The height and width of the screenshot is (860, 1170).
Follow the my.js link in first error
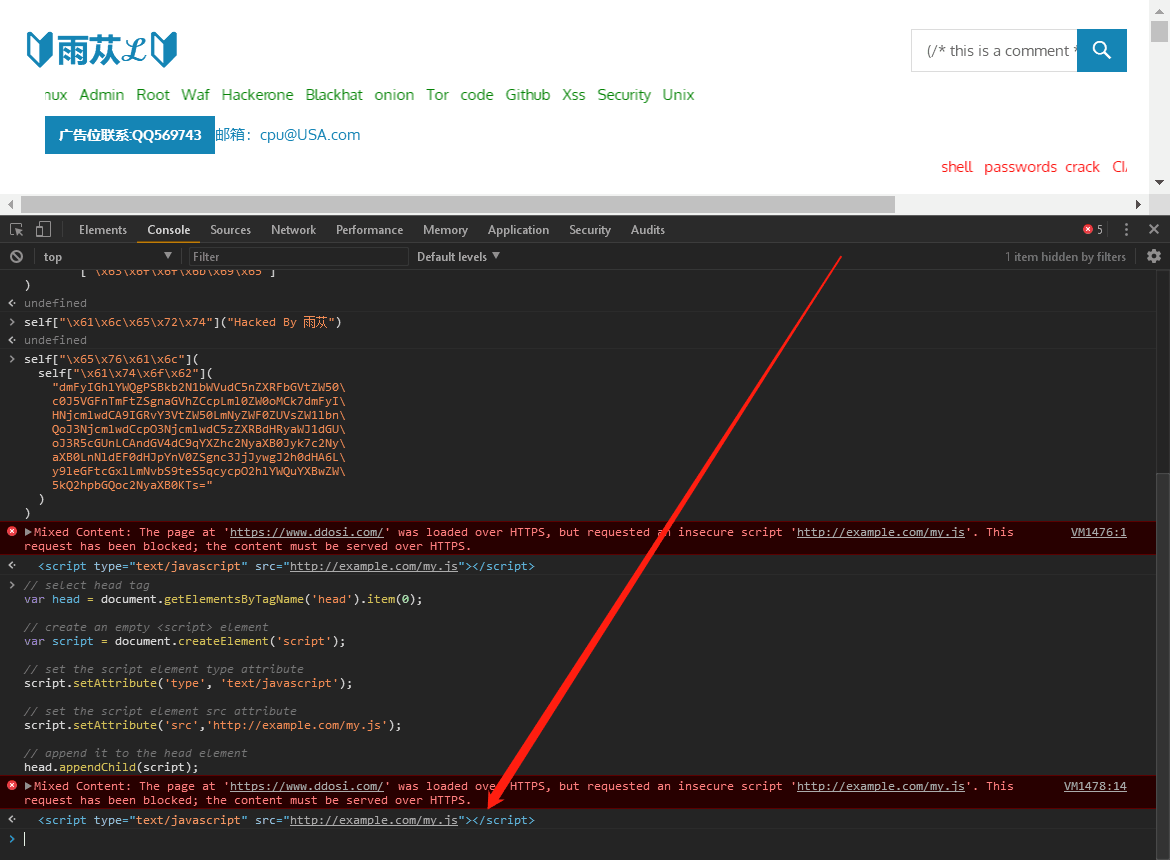click(880, 532)
